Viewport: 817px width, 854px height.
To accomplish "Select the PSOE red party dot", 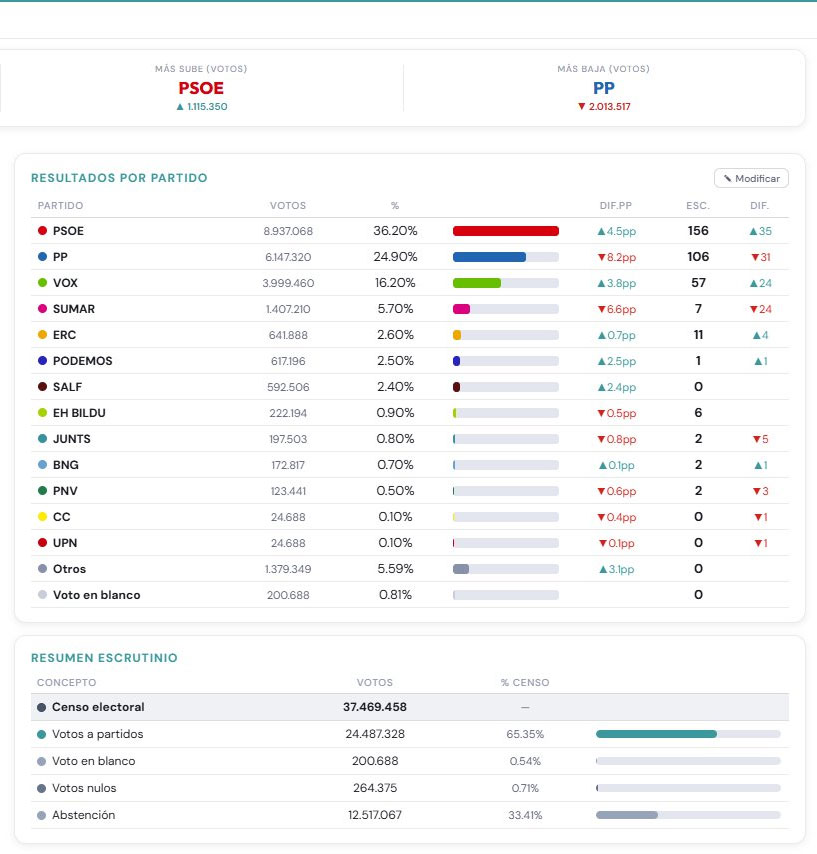I will pos(42,230).
